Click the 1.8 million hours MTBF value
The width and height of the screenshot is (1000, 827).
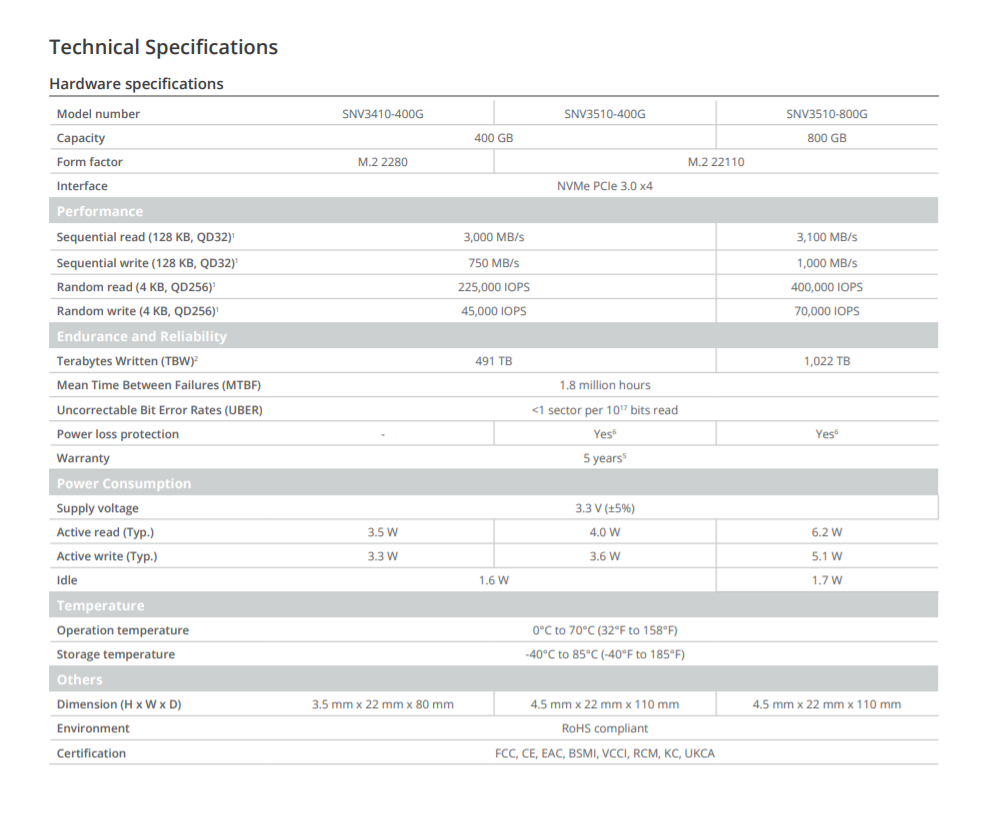[x=604, y=385]
